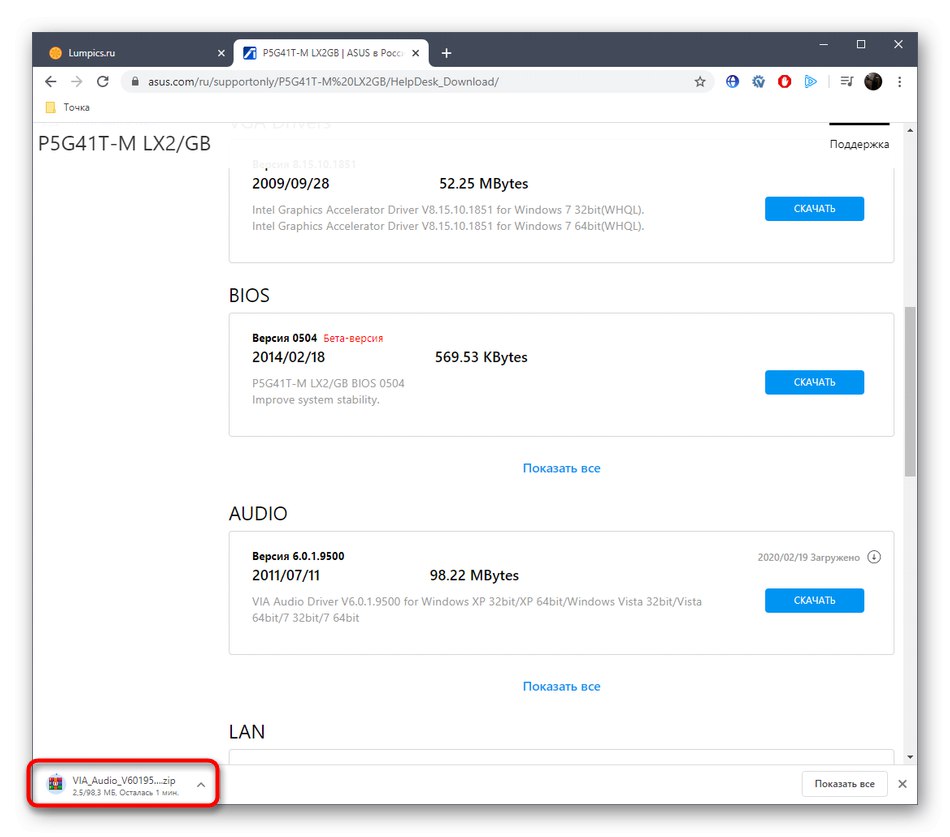This screenshot has width=950, height=837.
Task: Click the browser profile avatar
Action: [x=873, y=81]
